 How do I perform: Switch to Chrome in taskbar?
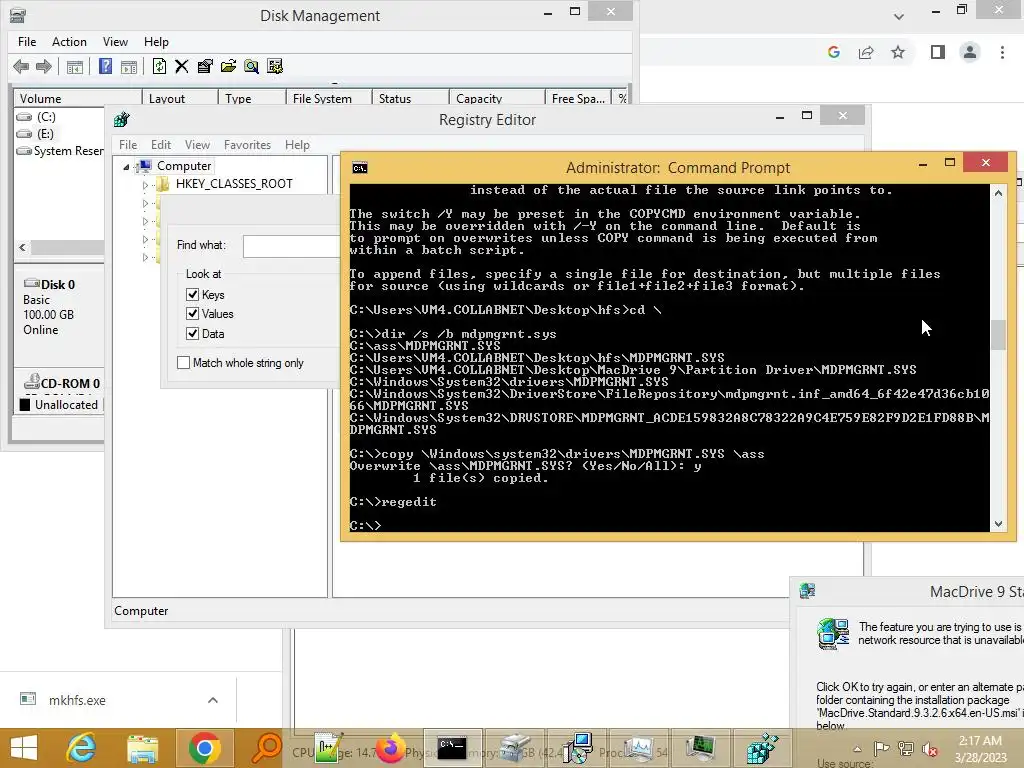(x=204, y=748)
